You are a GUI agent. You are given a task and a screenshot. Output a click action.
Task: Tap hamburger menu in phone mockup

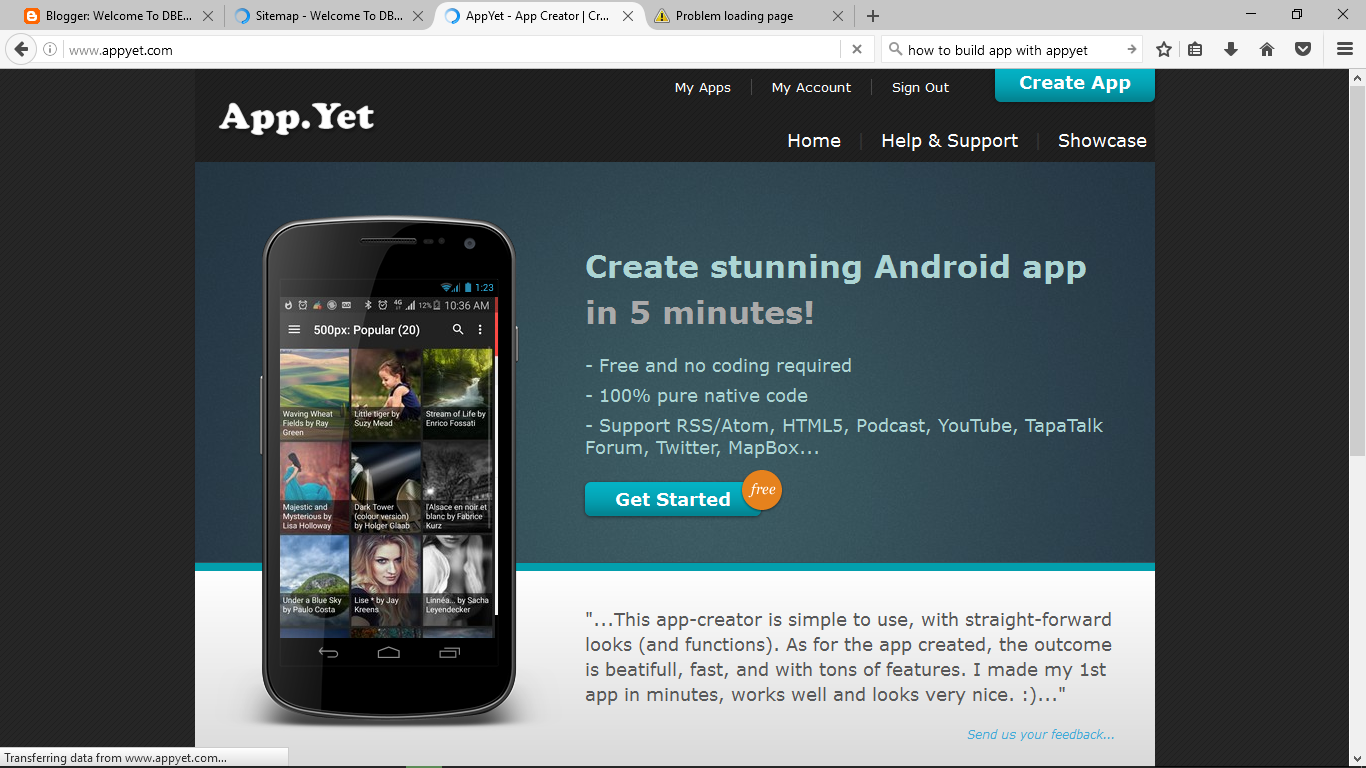[x=294, y=329]
